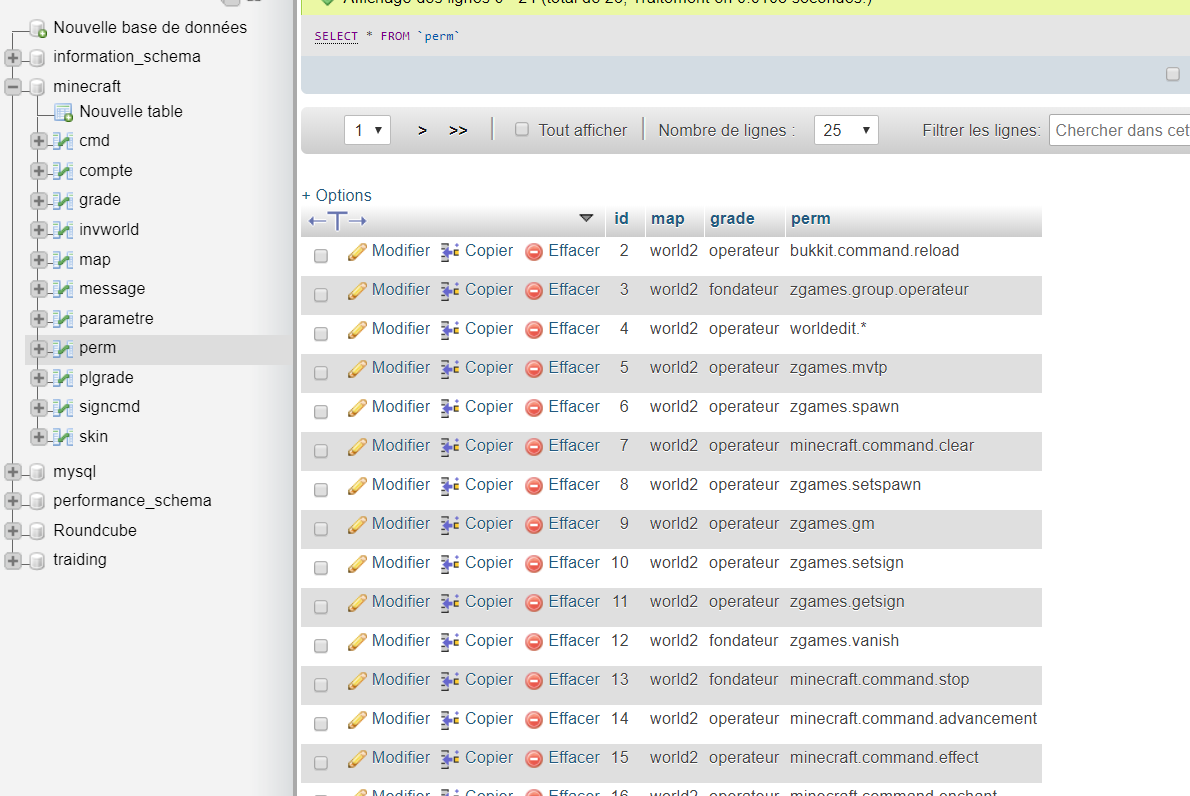This screenshot has width=1190, height=796.
Task: Enable the Tout afficher checkbox
Action: tap(521, 130)
